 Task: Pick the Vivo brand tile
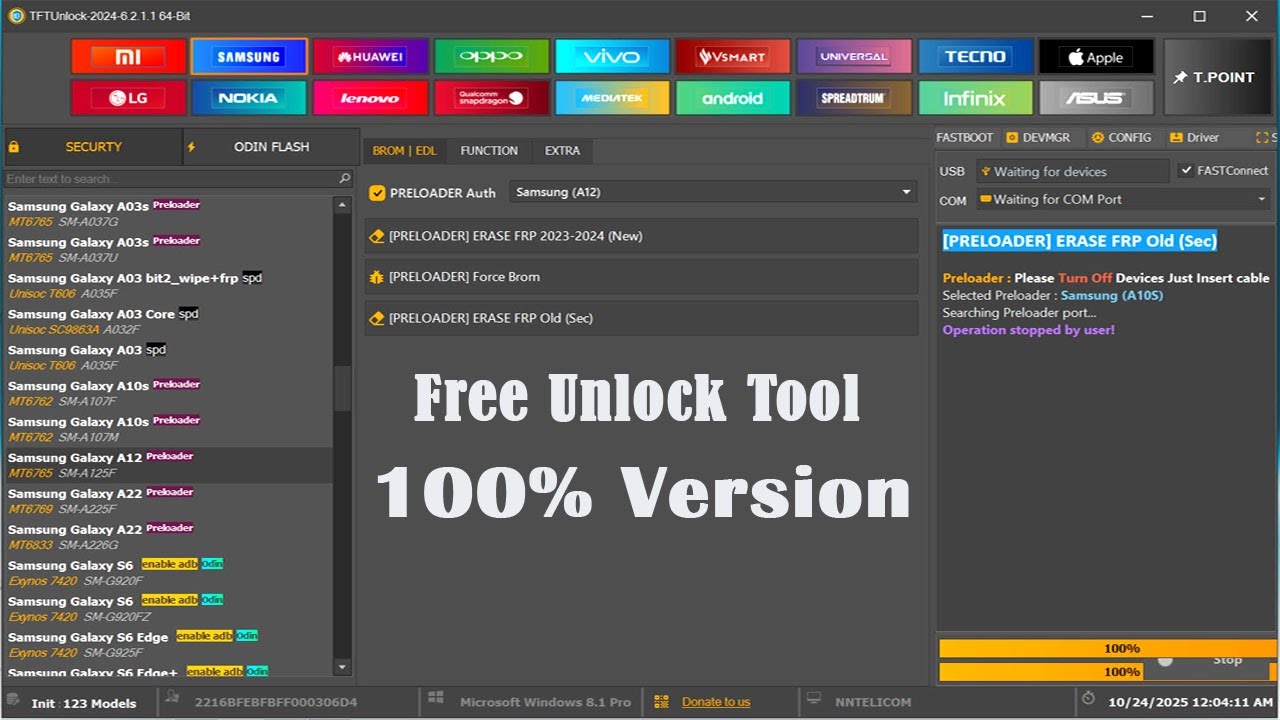pyautogui.click(x=612, y=56)
